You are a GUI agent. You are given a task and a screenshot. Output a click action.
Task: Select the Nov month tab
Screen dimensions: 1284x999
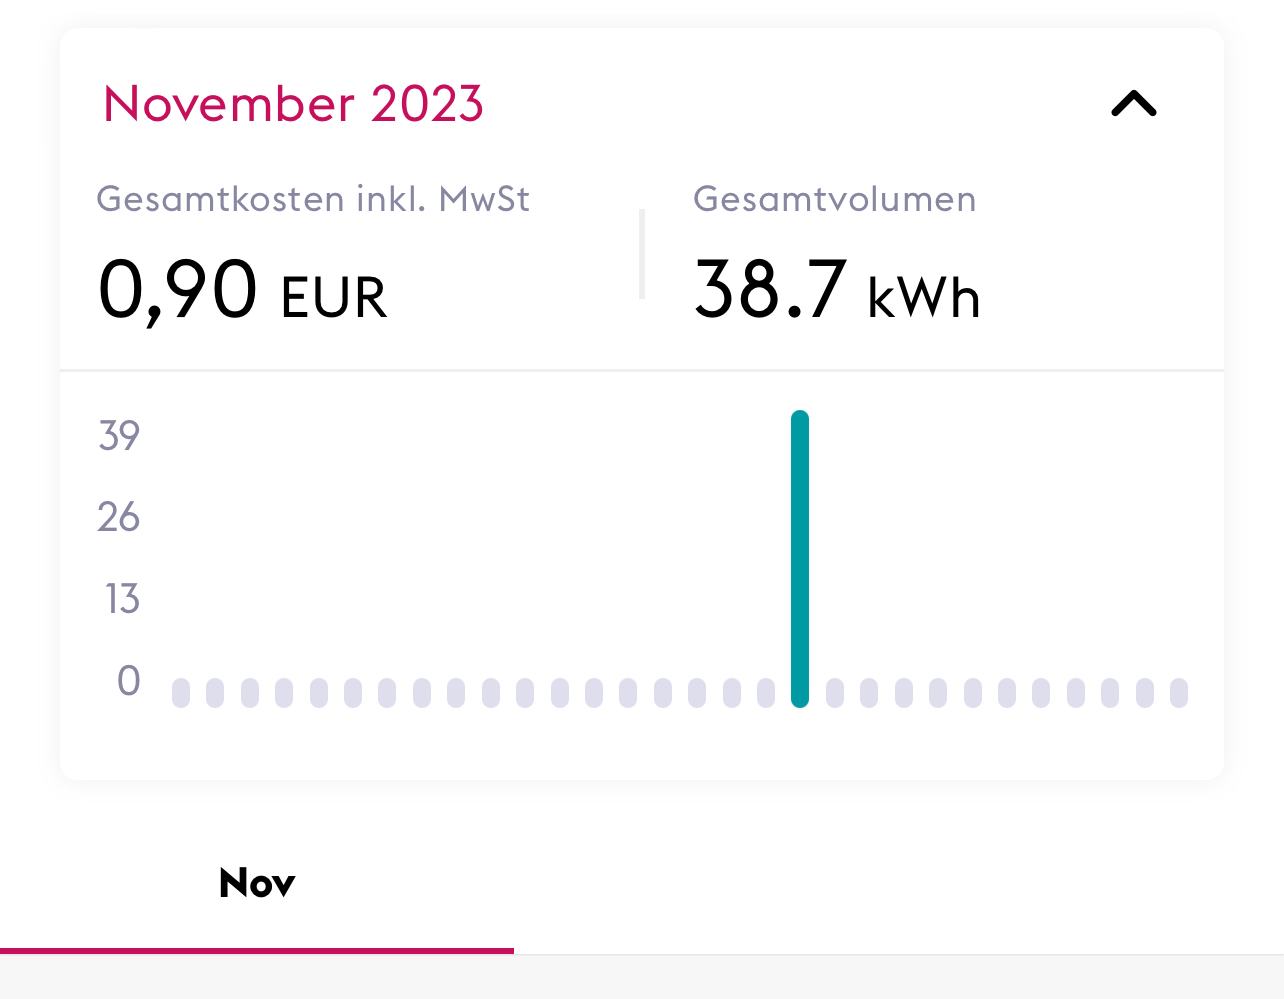[x=257, y=883]
